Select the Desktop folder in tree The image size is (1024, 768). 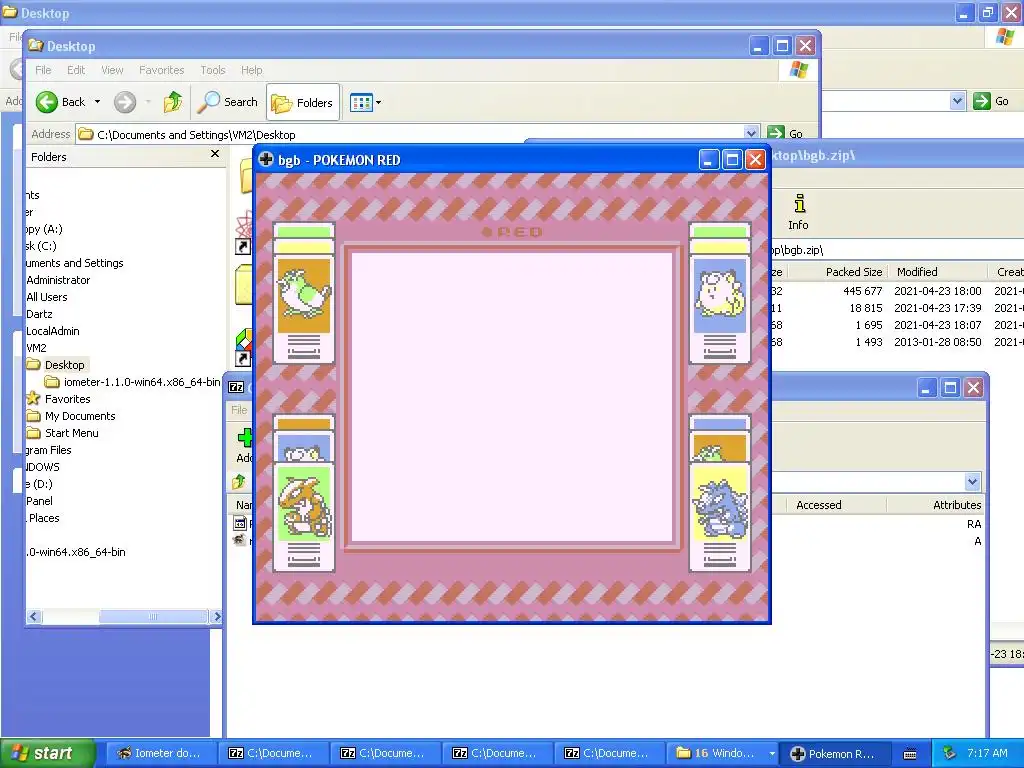pyautogui.click(x=64, y=365)
